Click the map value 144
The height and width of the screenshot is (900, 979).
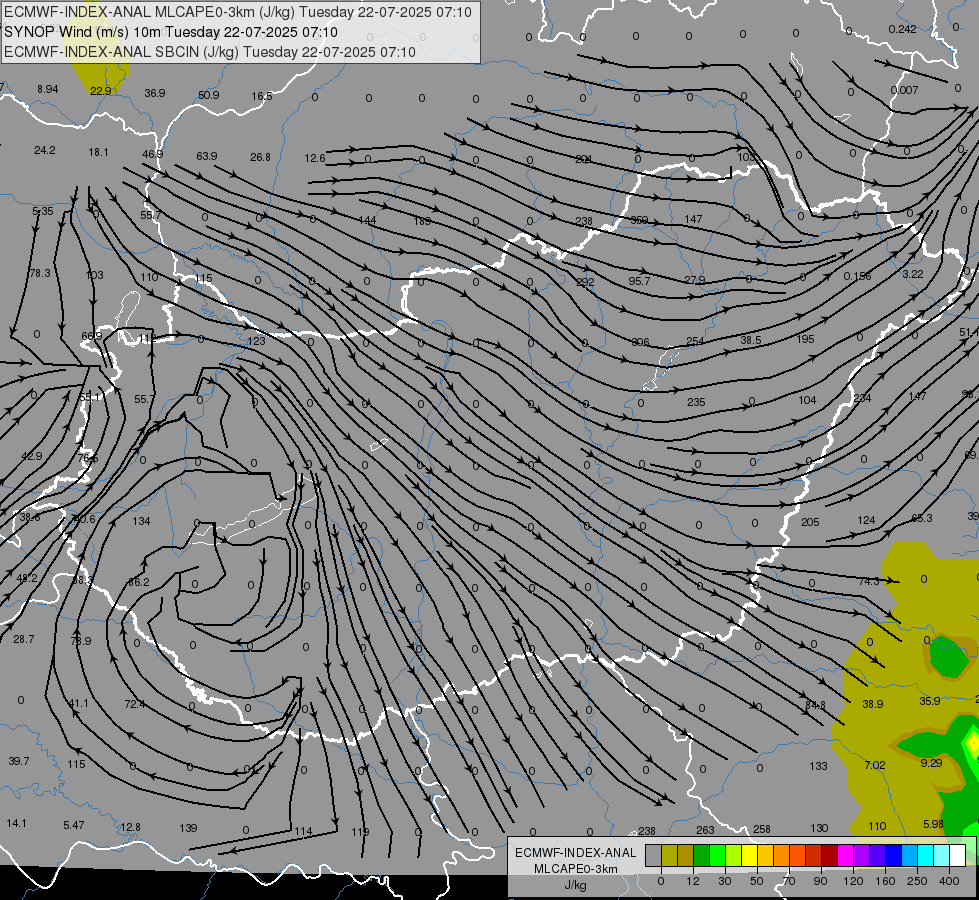click(x=367, y=220)
